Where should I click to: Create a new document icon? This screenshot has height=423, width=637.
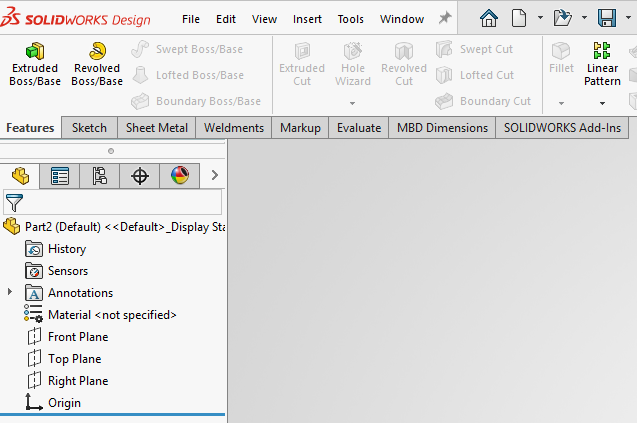(x=519, y=18)
